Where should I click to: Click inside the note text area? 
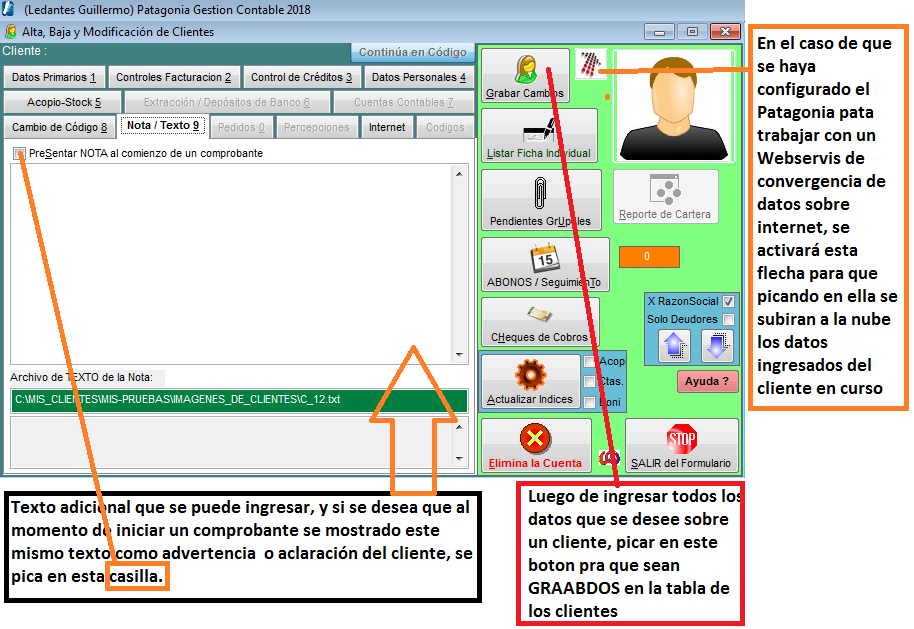click(231, 264)
